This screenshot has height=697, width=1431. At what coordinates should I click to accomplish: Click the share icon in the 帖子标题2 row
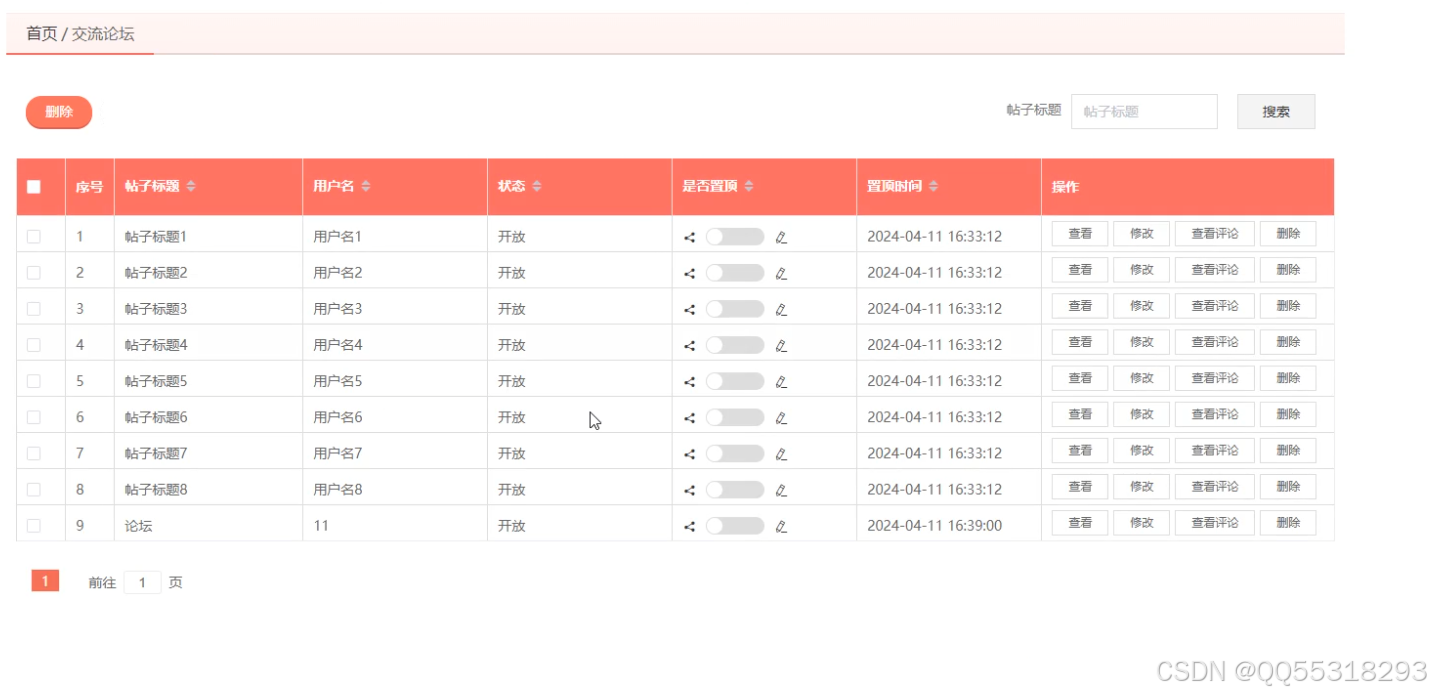tap(689, 273)
